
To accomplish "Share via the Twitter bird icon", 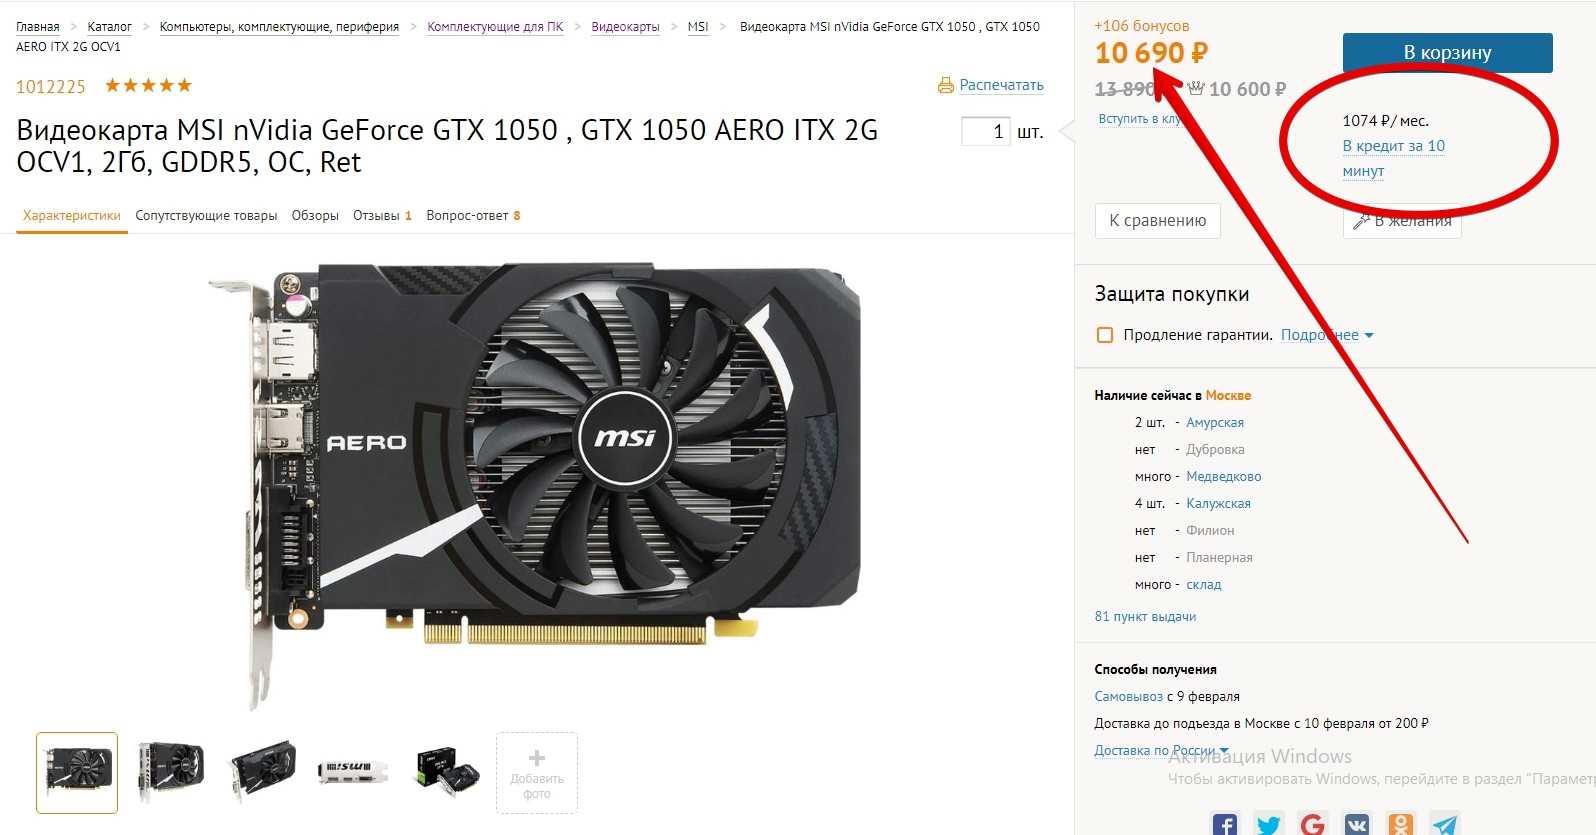I will 1268,824.
